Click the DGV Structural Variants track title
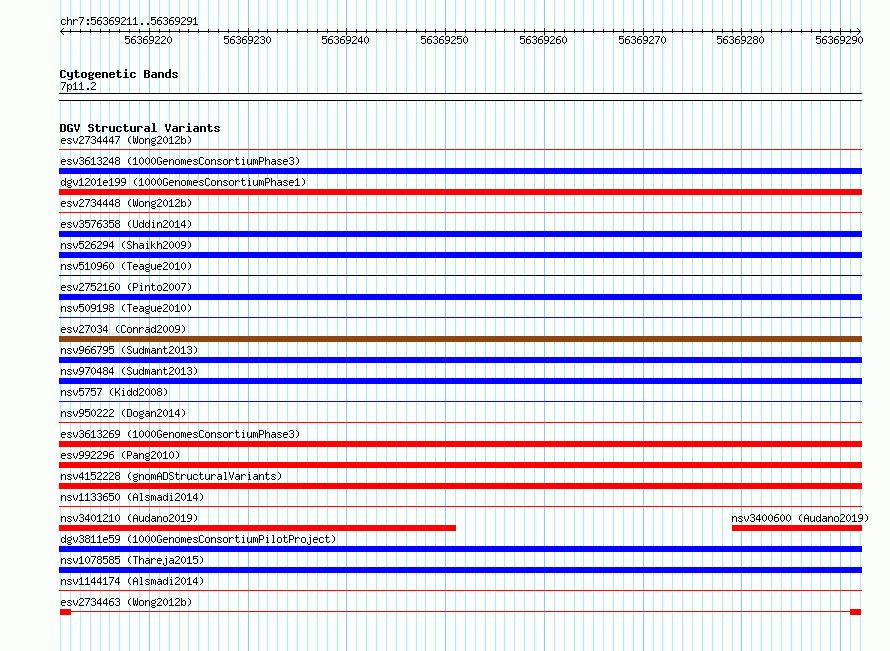Screen dimensions: 890x651 tap(140, 128)
